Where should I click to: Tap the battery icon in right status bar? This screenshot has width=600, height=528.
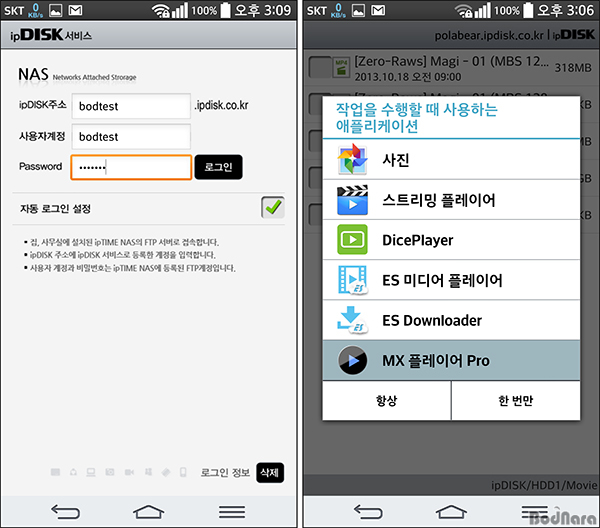528,10
